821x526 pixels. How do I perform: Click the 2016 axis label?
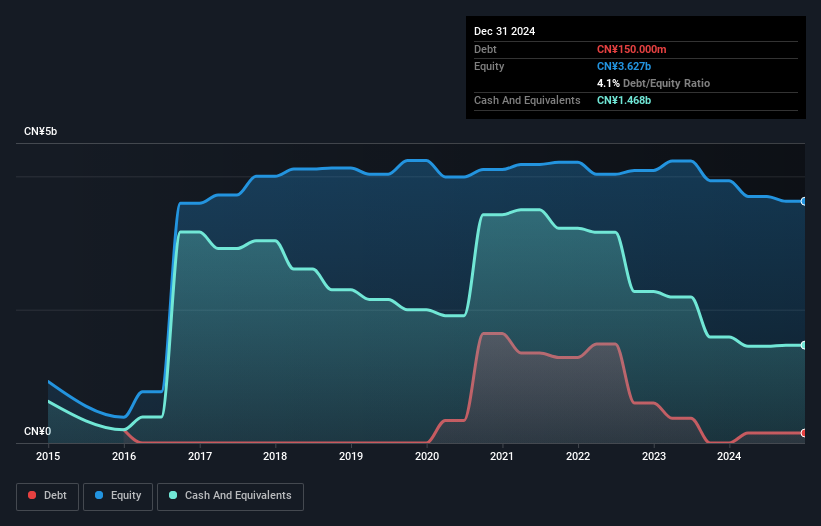click(124, 456)
